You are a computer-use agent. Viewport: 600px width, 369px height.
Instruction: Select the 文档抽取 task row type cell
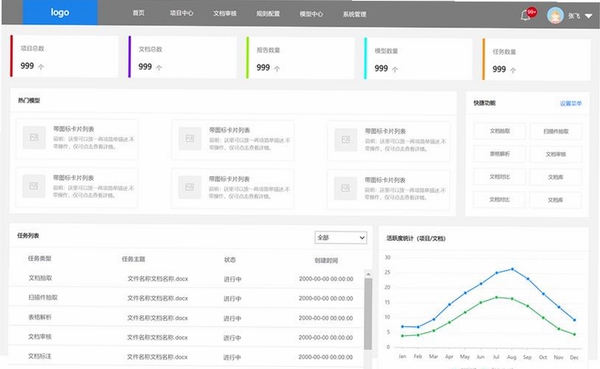pos(40,278)
